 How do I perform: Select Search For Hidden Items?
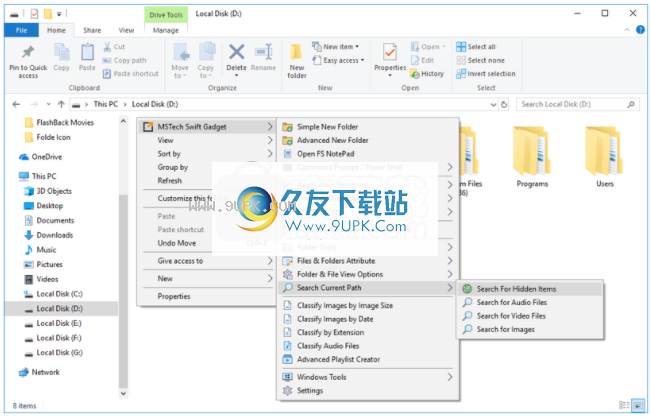(530, 289)
